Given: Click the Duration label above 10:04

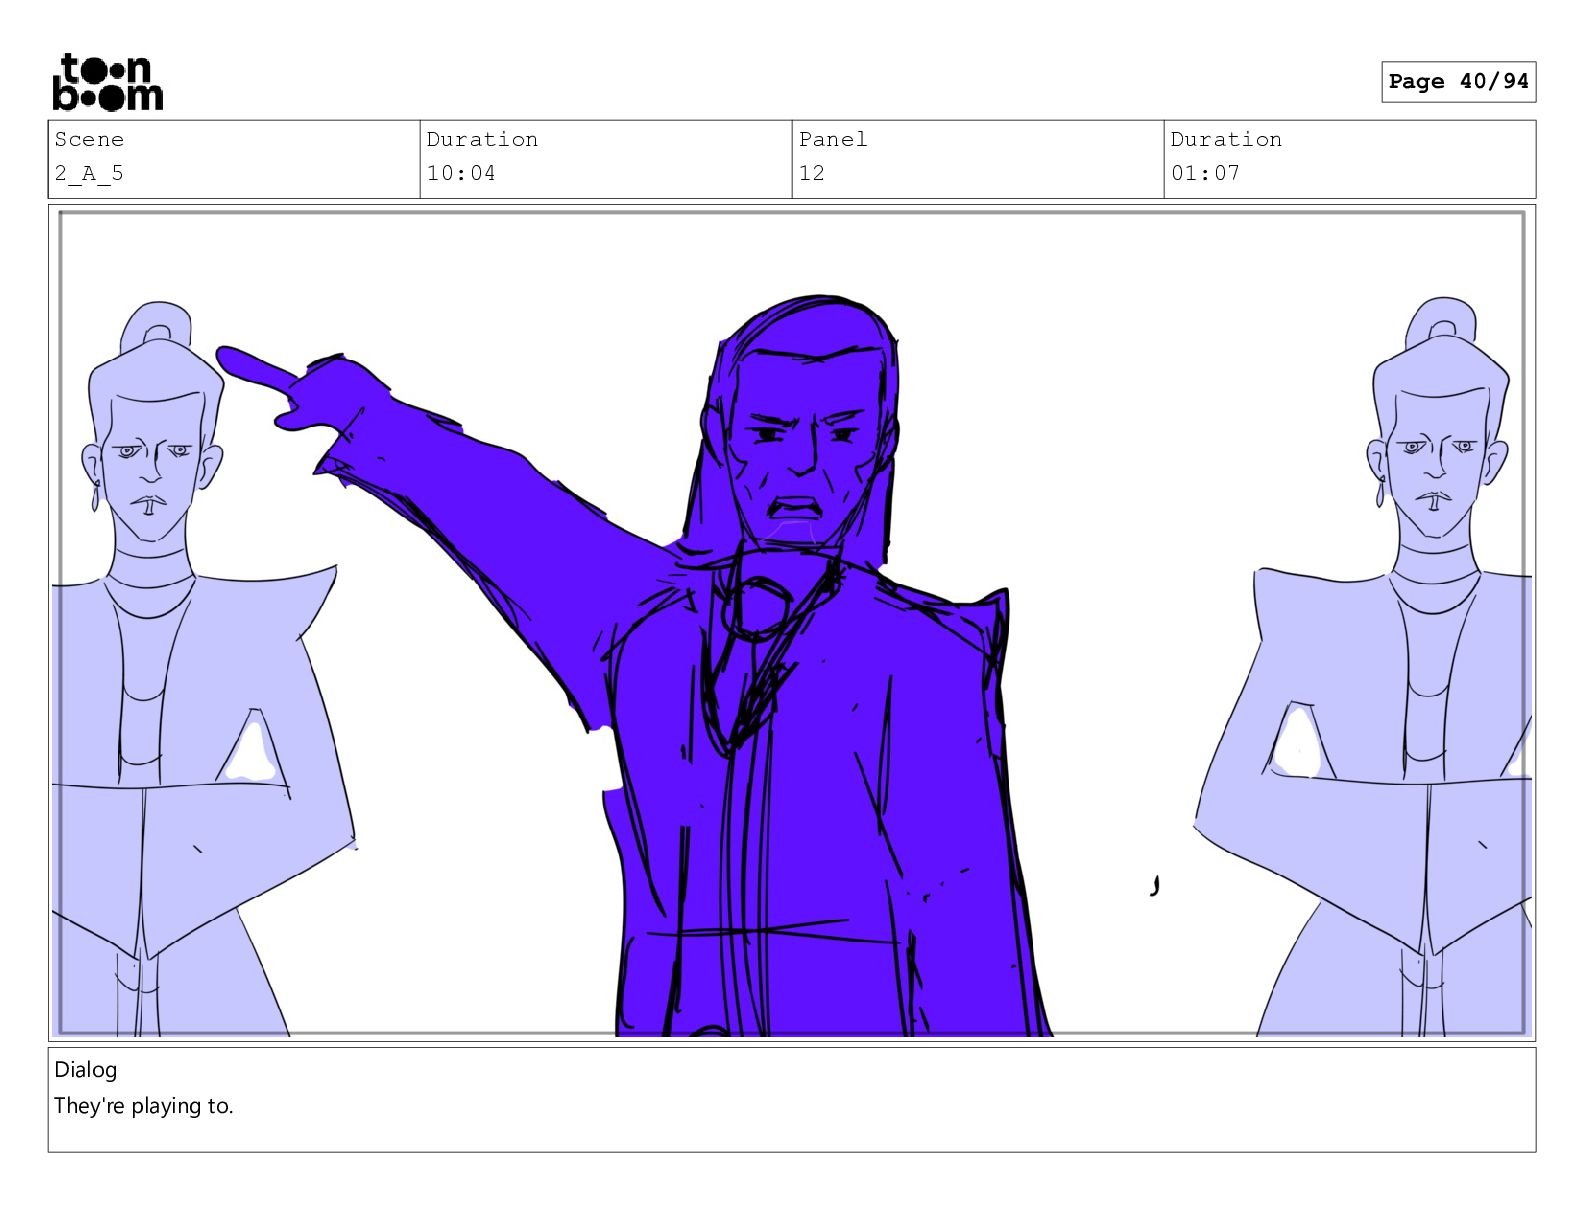Looking at the screenshot, I should (x=482, y=140).
